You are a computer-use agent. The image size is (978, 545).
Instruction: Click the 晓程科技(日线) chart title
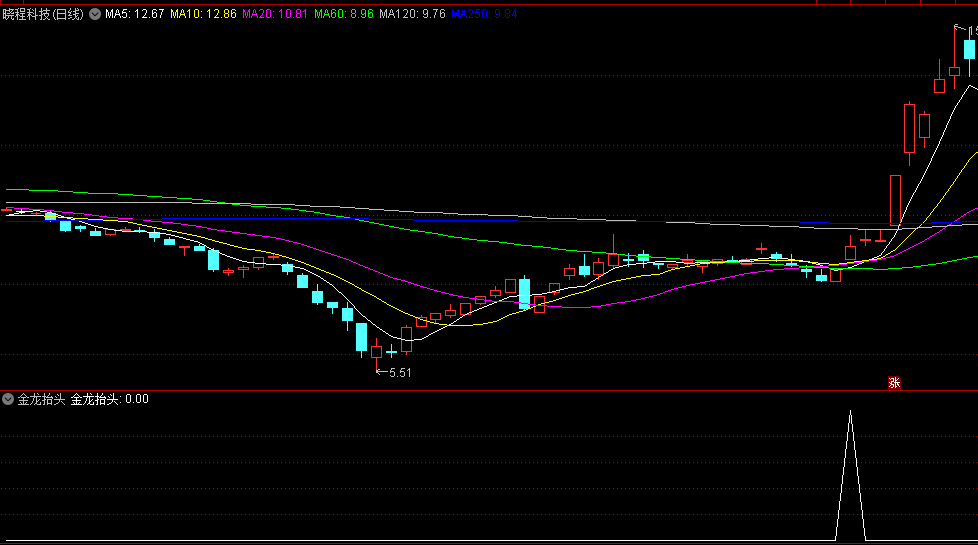43,14
